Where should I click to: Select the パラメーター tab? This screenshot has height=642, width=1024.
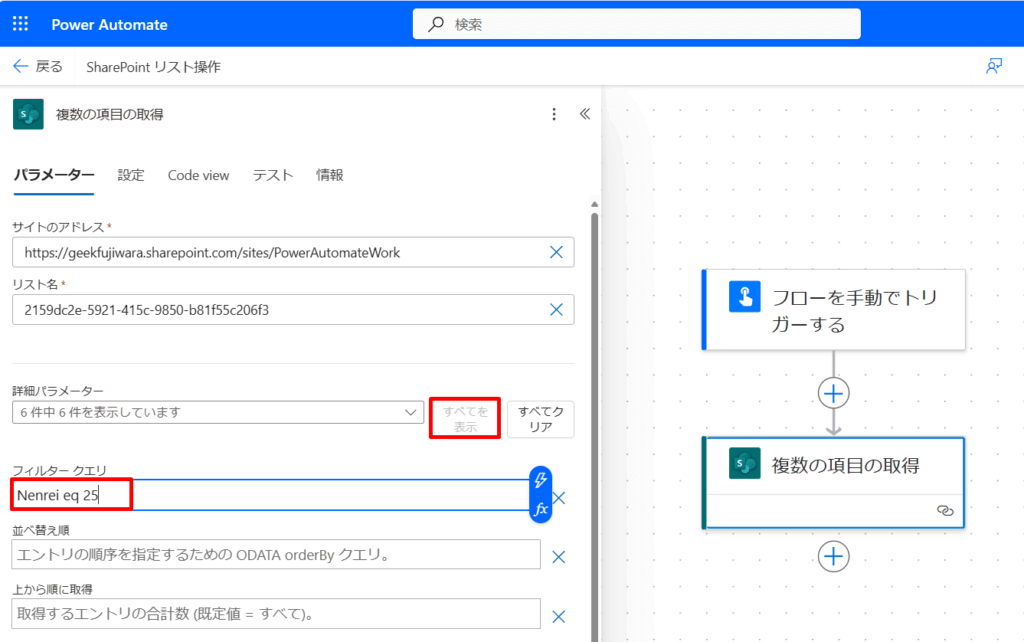[x=54, y=175]
